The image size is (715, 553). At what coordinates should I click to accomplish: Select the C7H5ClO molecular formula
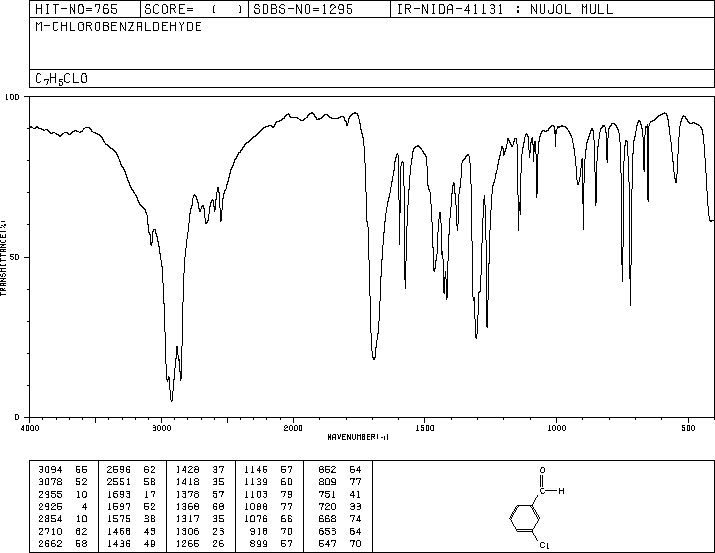[x=61, y=78]
